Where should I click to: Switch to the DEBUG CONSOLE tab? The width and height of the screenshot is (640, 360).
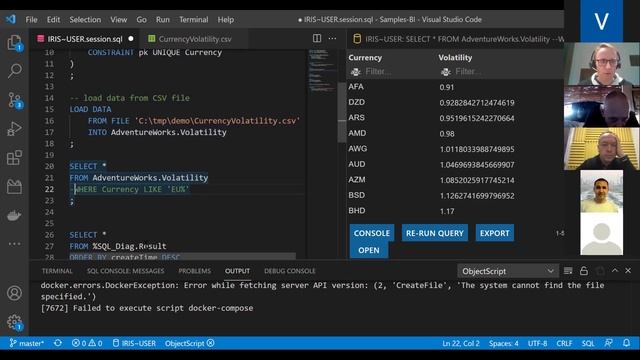click(x=289, y=271)
